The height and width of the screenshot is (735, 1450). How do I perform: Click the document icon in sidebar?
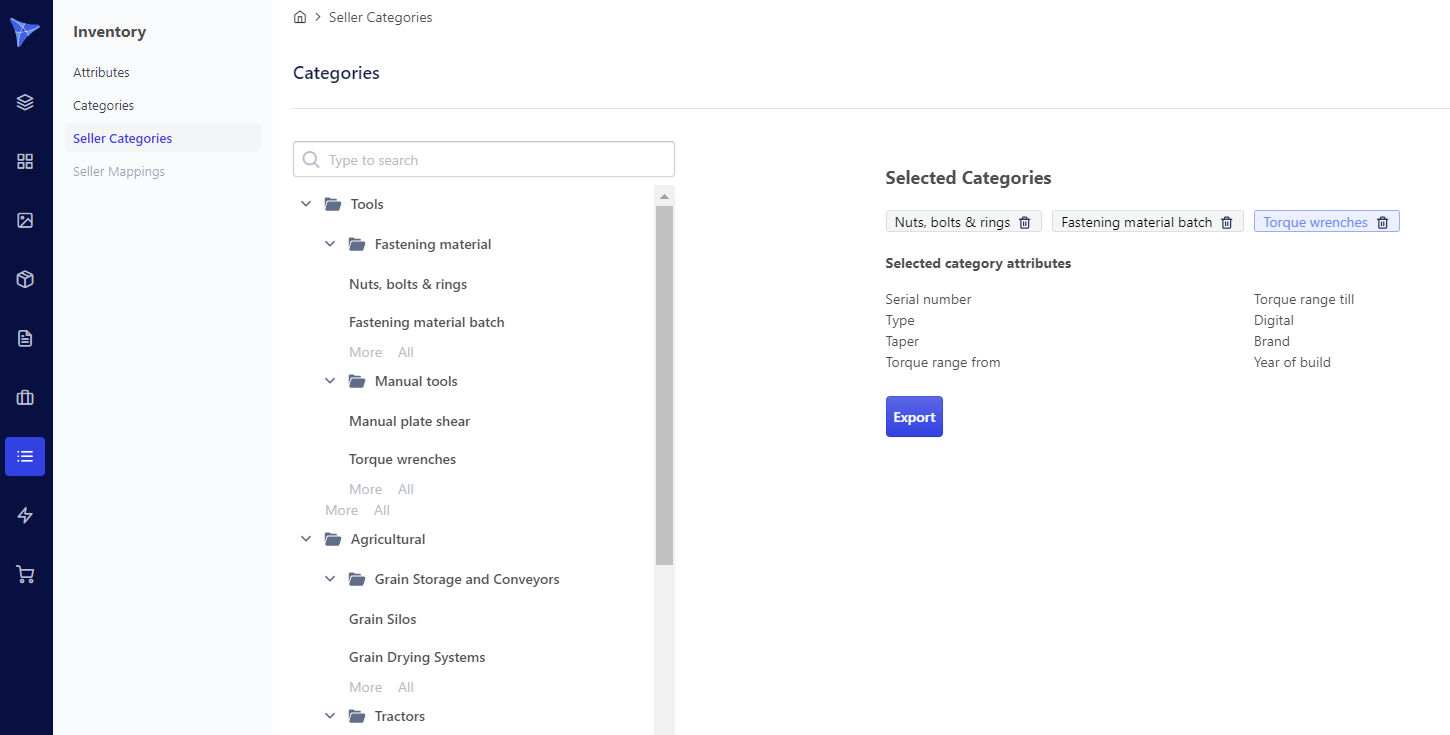(x=25, y=338)
